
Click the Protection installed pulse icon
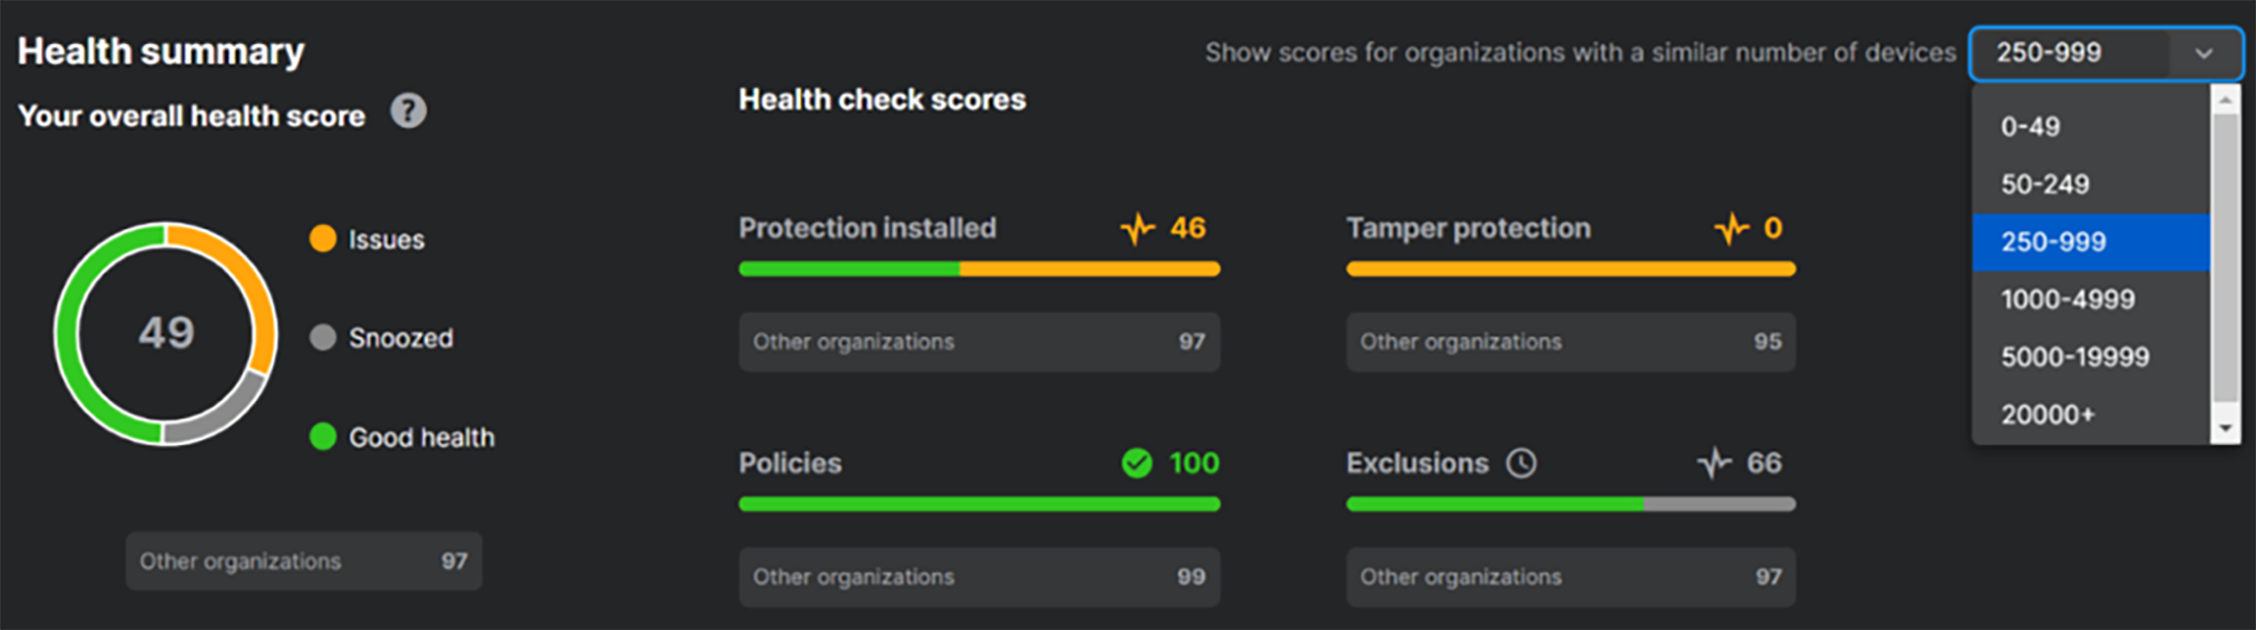1137,229
